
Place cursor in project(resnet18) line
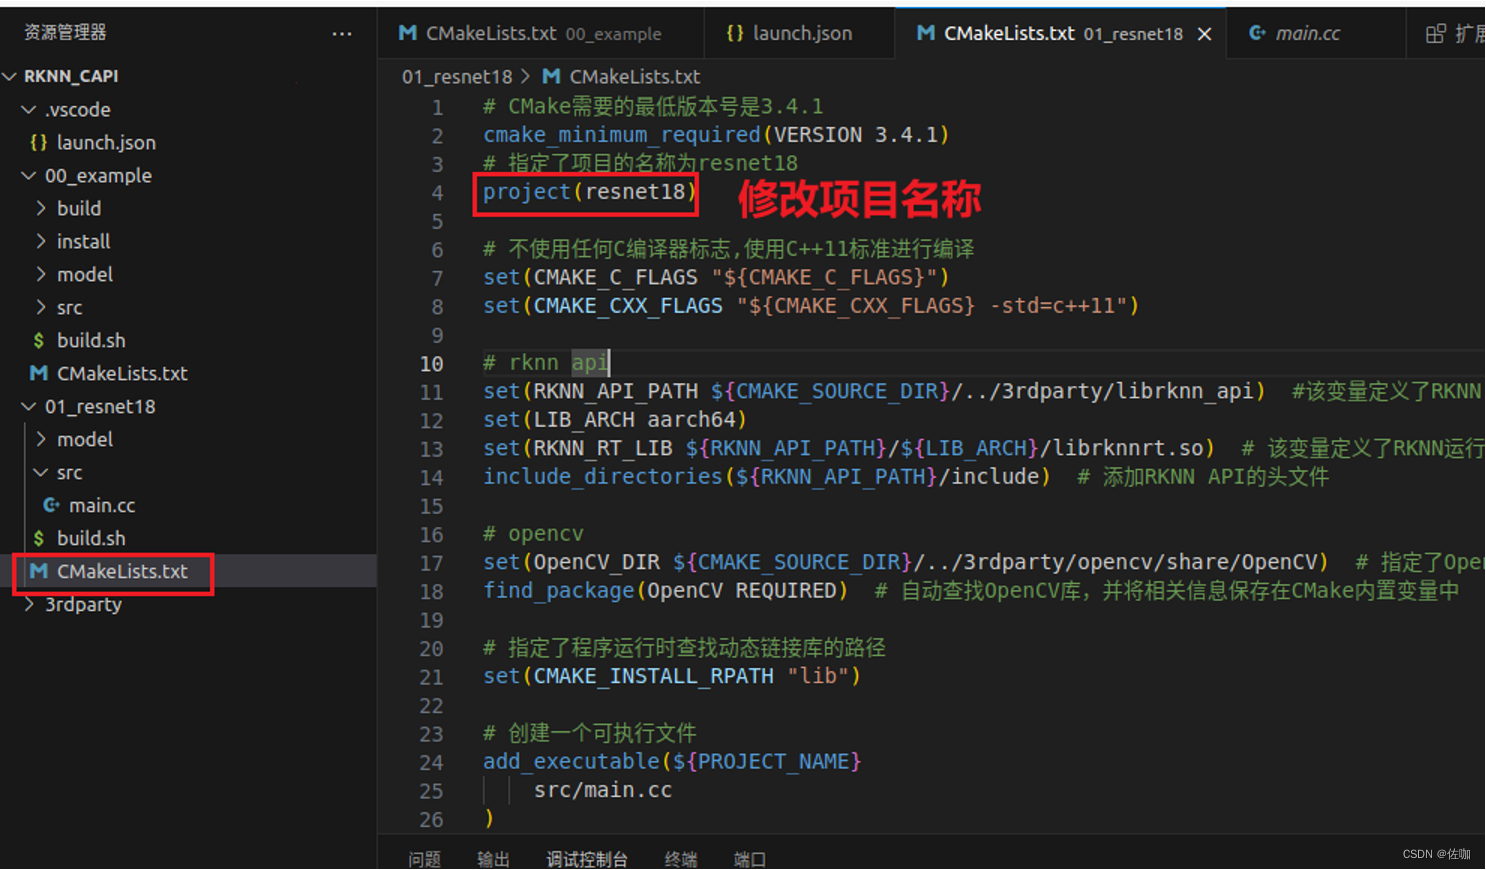(589, 192)
